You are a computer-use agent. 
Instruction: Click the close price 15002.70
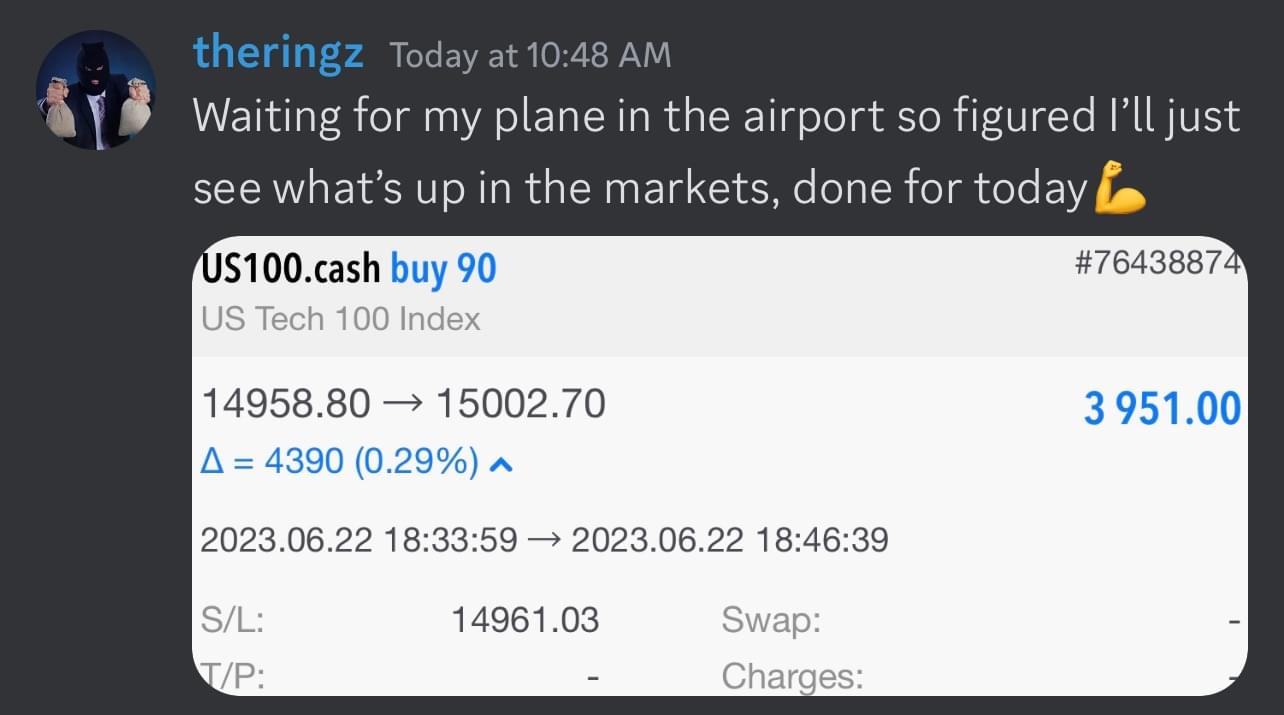[x=521, y=404]
